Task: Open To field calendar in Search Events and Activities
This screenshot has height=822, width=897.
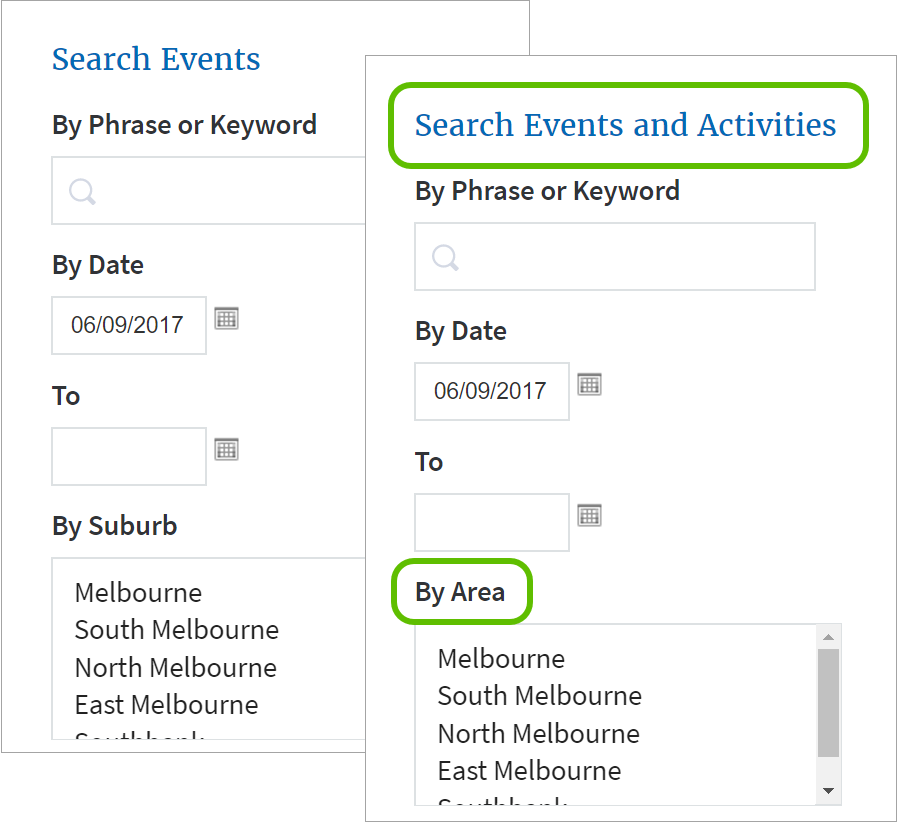Action: pyautogui.click(x=590, y=515)
